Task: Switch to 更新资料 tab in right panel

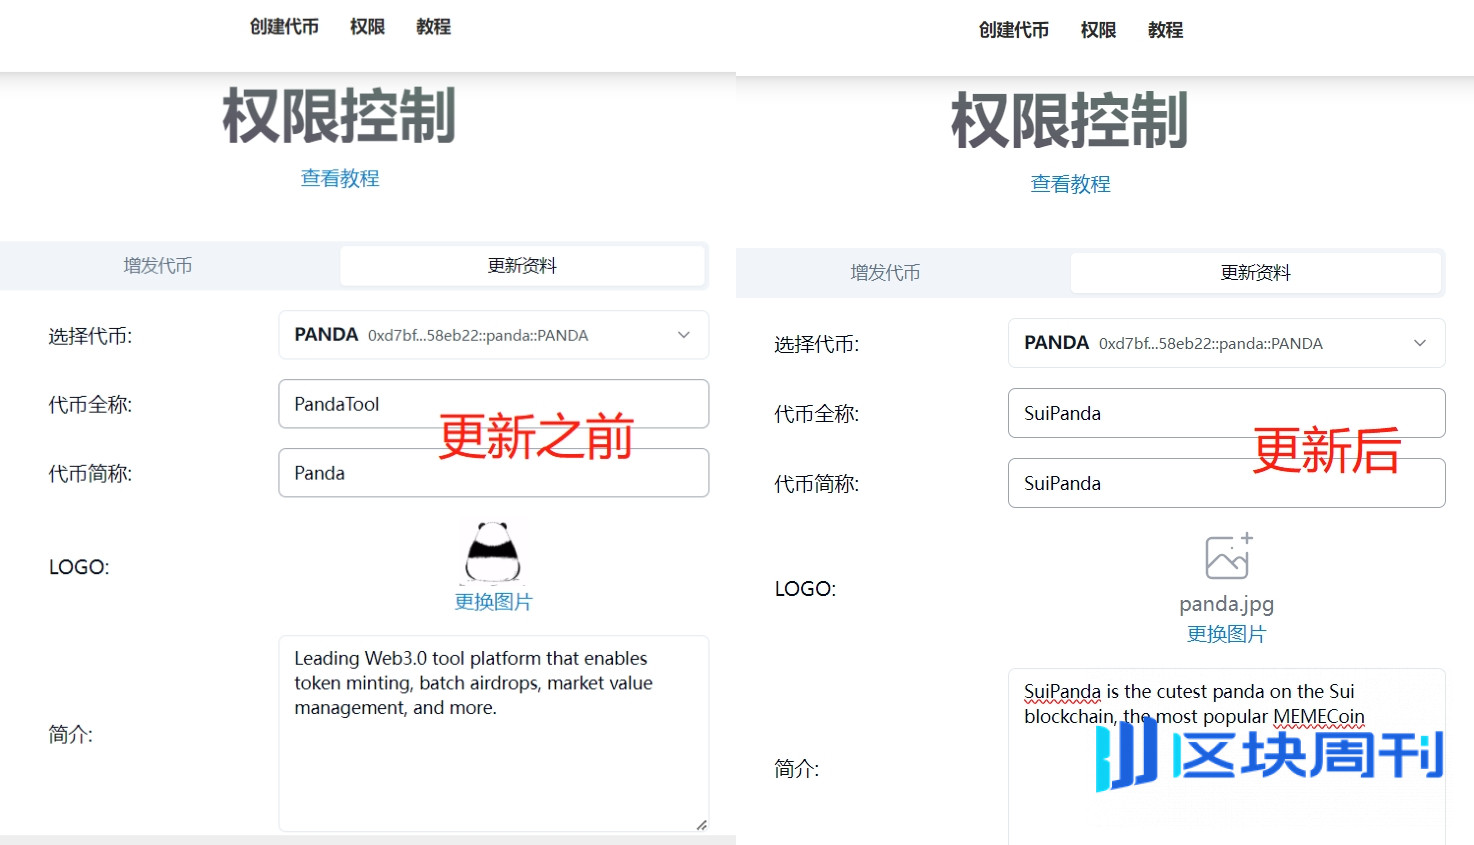Action: 1256,273
